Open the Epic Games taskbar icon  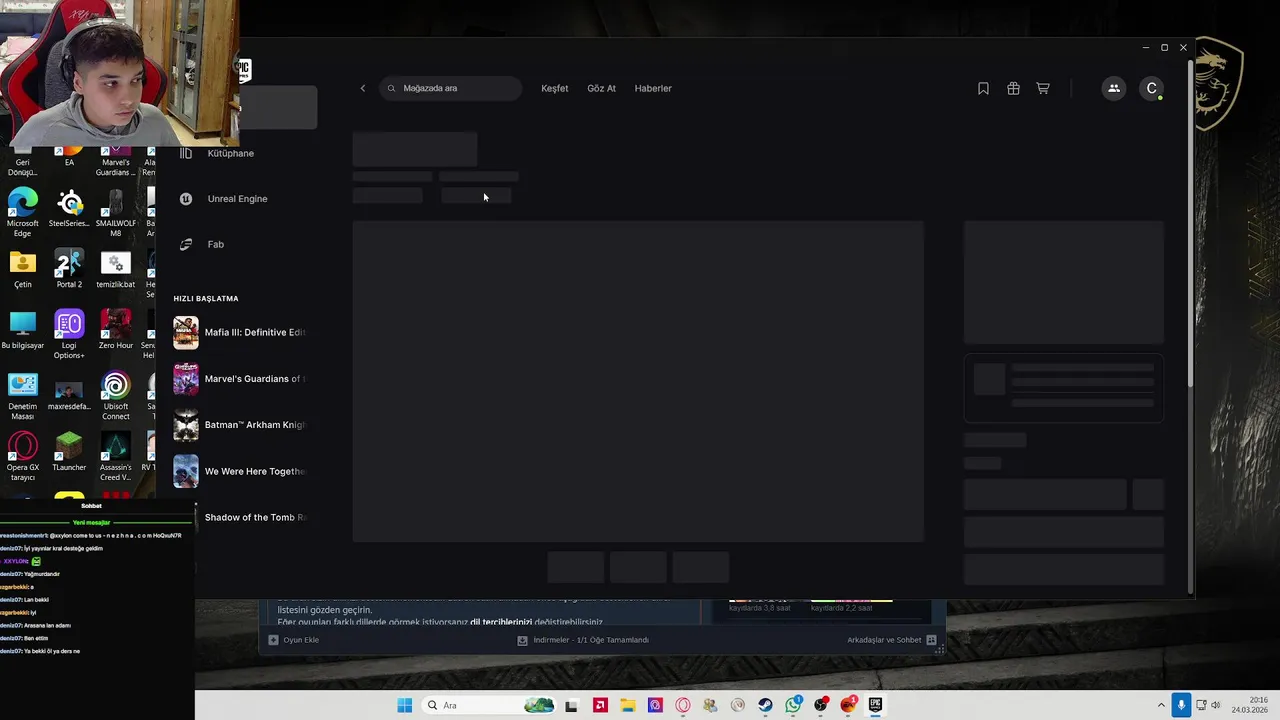coord(875,705)
